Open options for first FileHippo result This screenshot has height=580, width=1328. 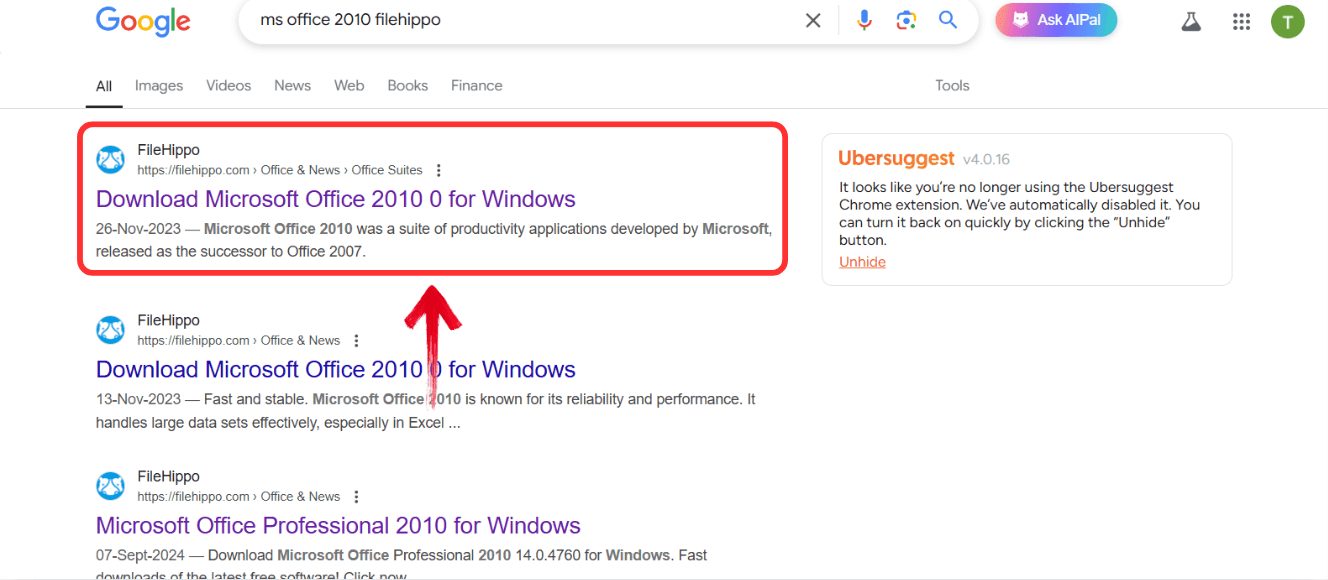point(439,171)
